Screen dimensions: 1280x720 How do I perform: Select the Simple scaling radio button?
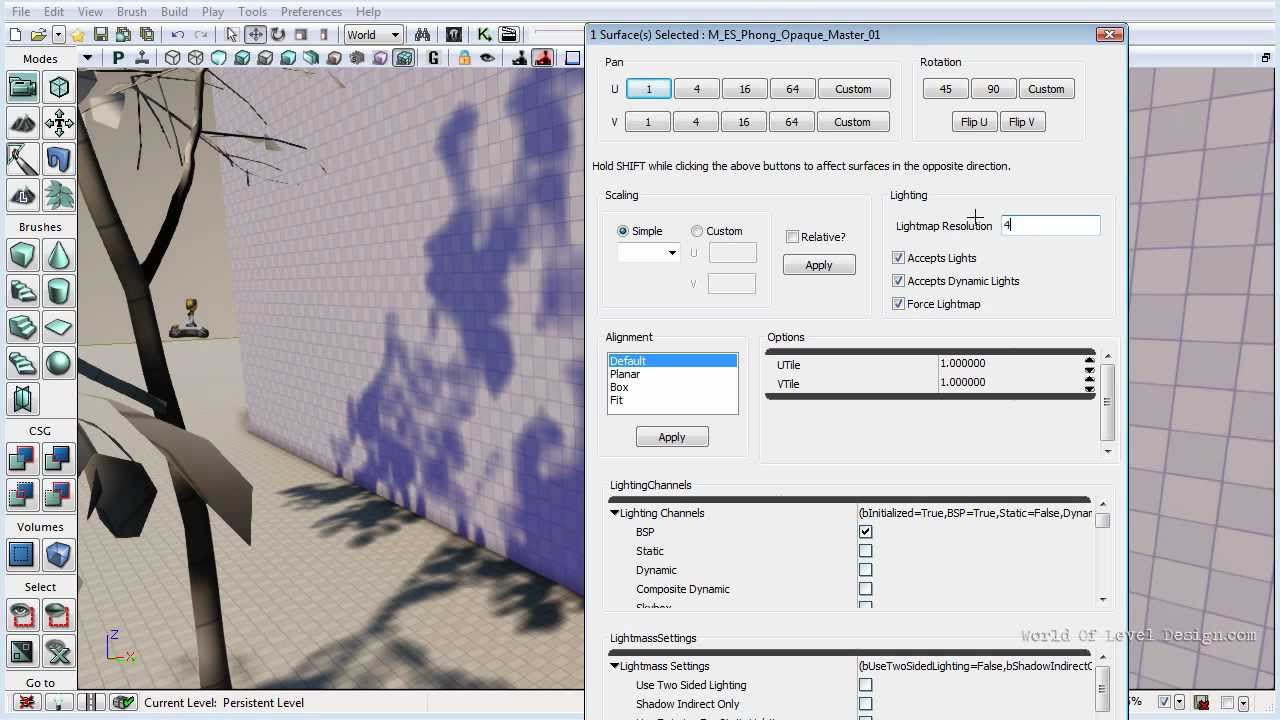tap(623, 231)
